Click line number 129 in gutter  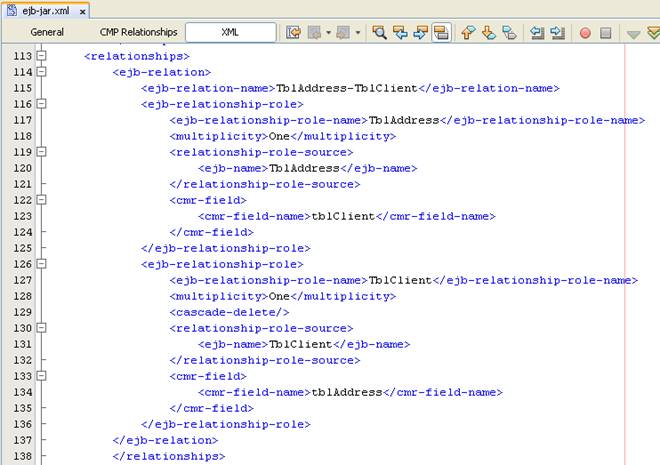tap(22, 312)
